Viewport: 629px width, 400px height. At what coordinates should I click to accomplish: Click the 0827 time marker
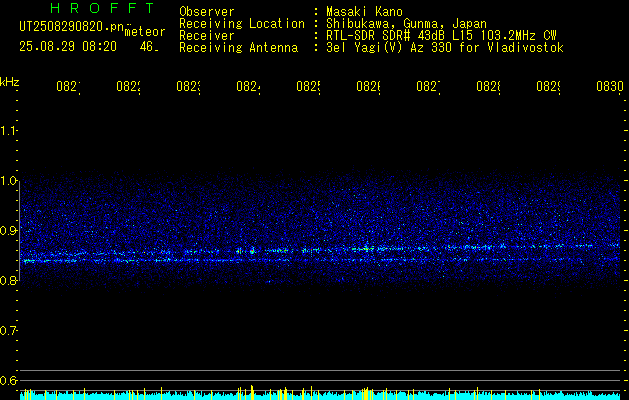(428, 87)
